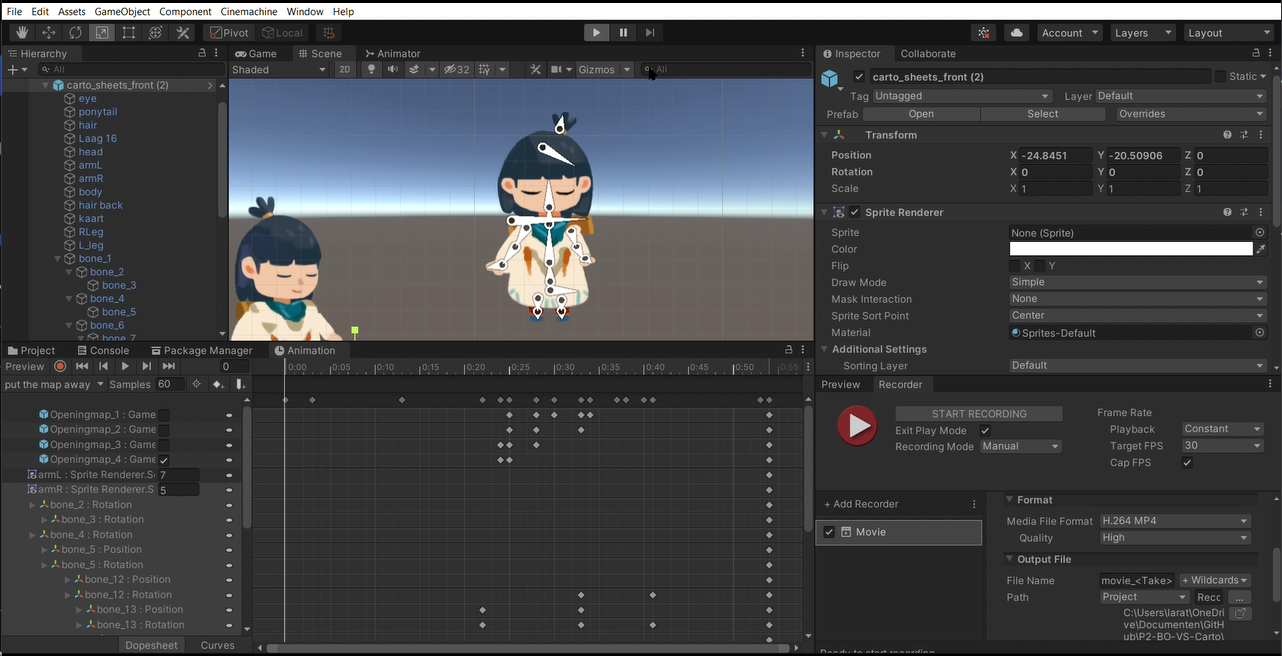Enable animation record mode button
This screenshot has height=656, width=1282.
pos(60,367)
